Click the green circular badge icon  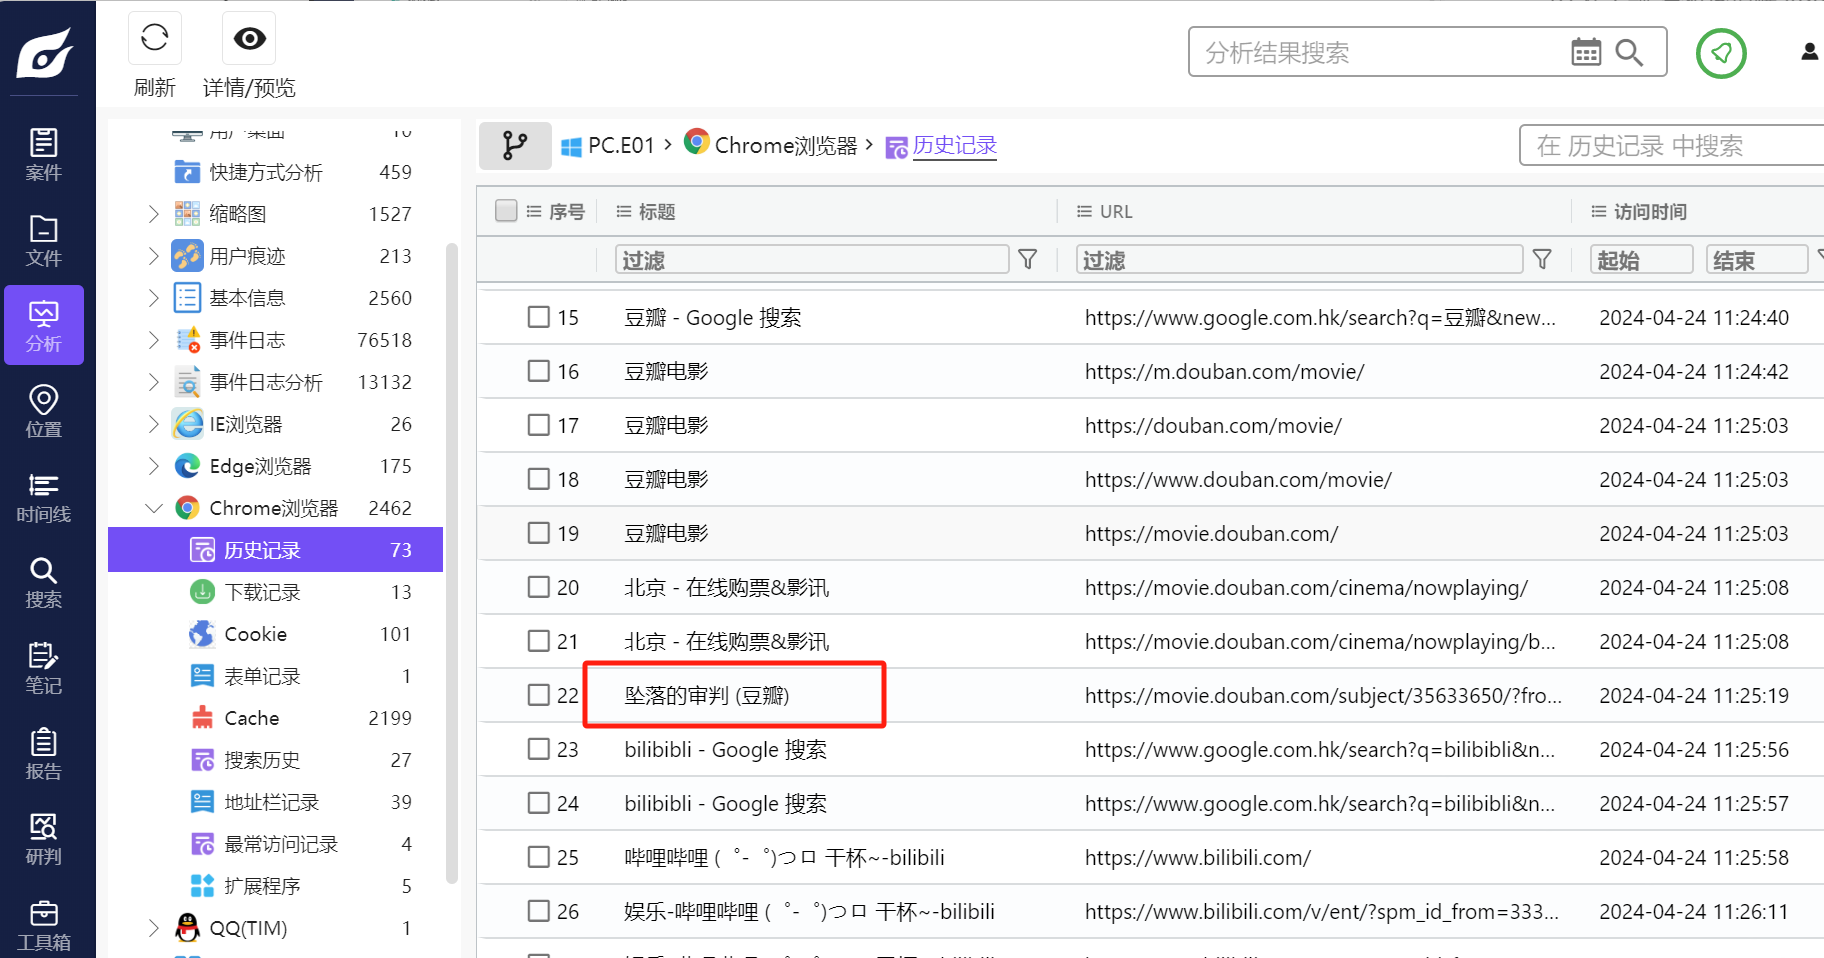(1721, 53)
